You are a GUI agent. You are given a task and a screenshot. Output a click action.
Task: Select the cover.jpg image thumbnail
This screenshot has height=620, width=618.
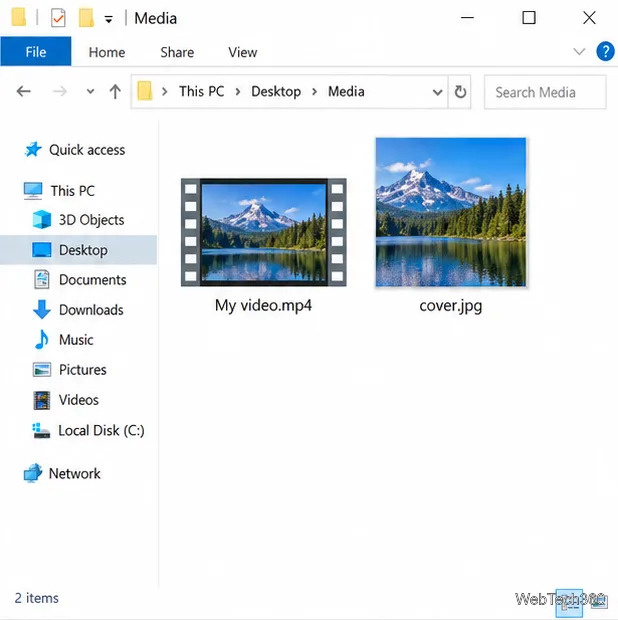[x=451, y=212]
